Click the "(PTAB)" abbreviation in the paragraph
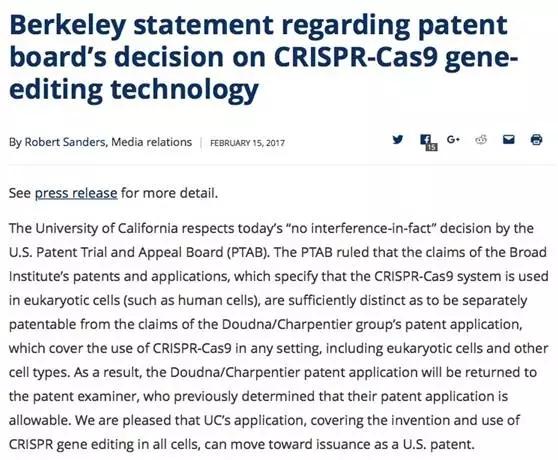 (x=249, y=252)
